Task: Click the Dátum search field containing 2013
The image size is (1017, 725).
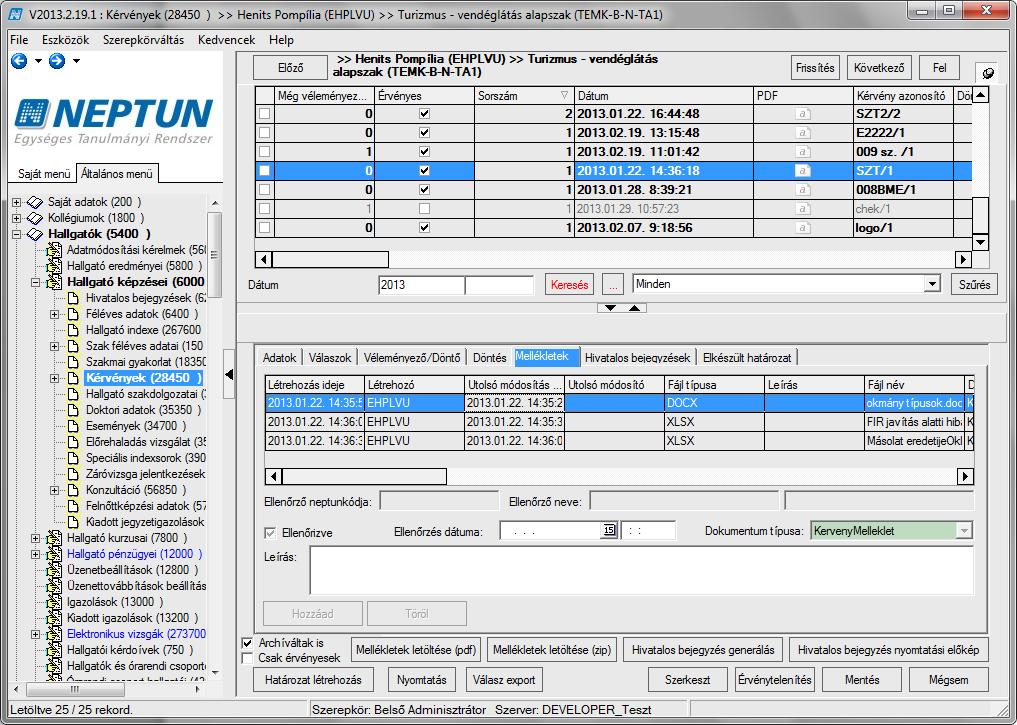Action: tap(421, 285)
